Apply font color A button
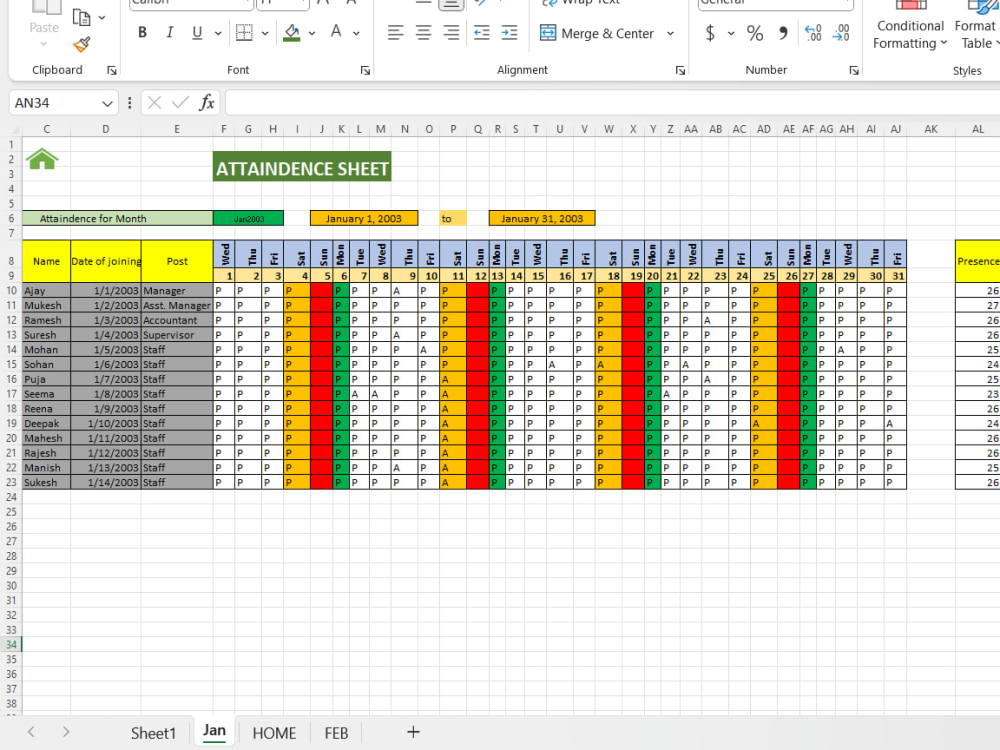The width and height of the screenshot is (1000, 750). [x=336, y=33]
